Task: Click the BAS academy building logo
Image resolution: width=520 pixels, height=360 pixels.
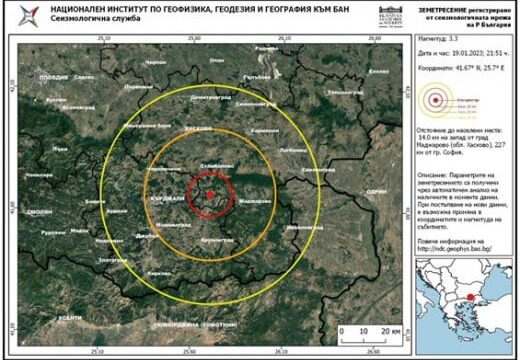Action: 391,17
